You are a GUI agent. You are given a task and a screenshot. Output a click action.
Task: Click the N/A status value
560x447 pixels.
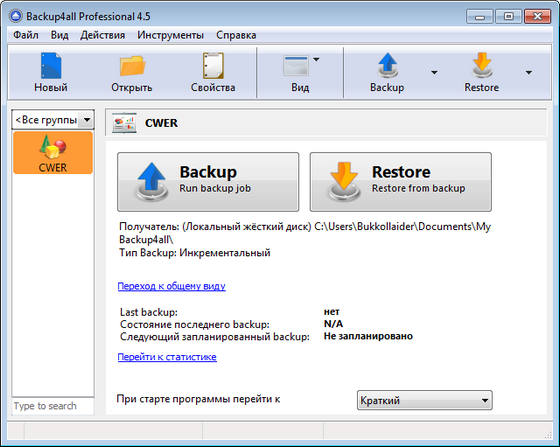(x=333, y=324)
